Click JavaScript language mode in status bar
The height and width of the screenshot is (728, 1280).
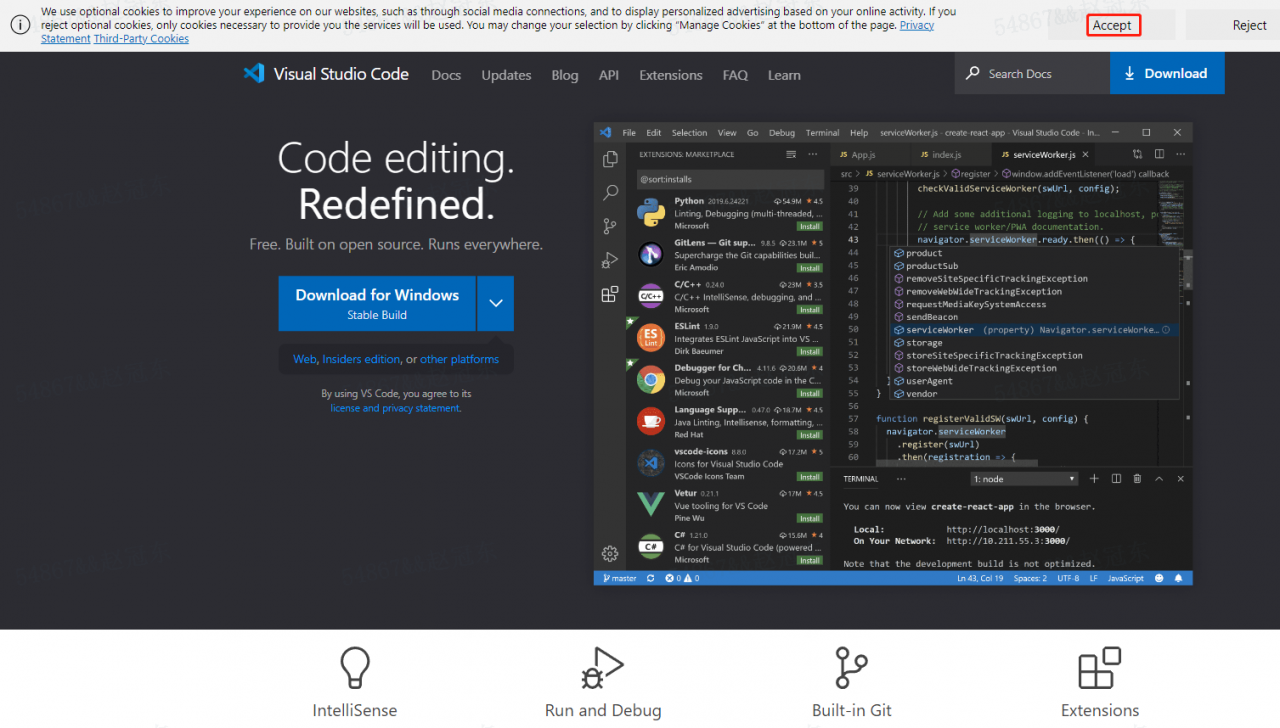coord(1126,578)
